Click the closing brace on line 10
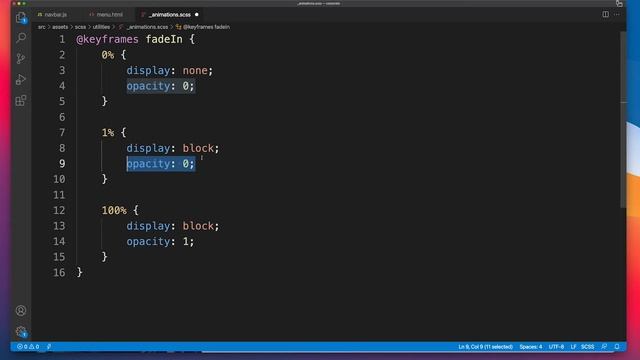 (x=104, y=179)
